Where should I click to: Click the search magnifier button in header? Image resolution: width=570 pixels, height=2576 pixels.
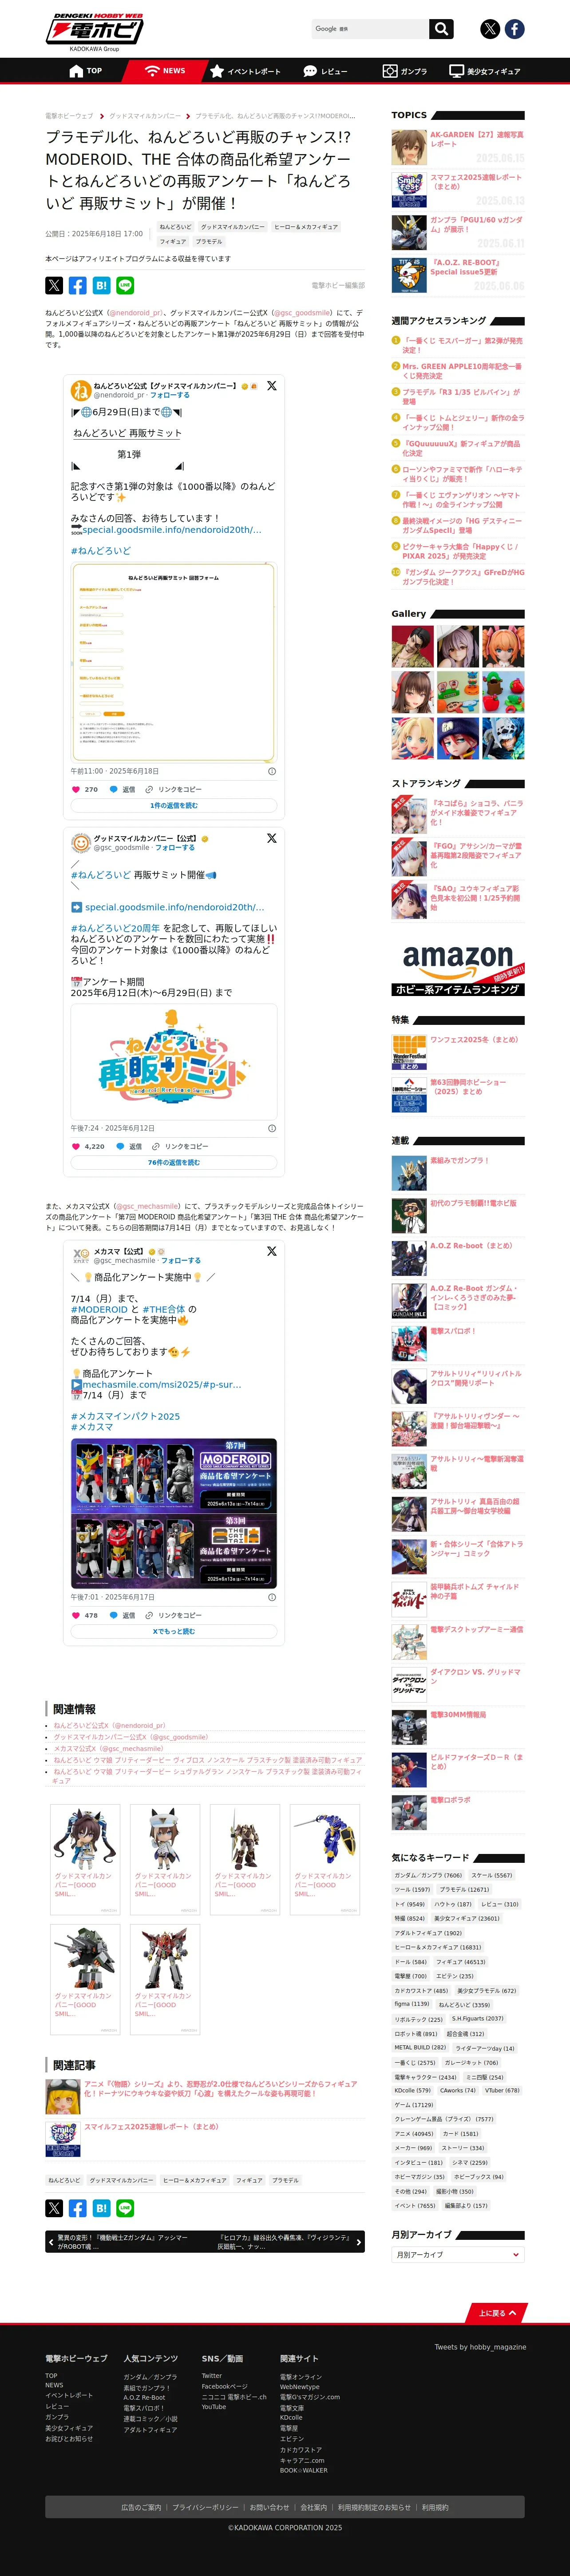tap(441, 29)
